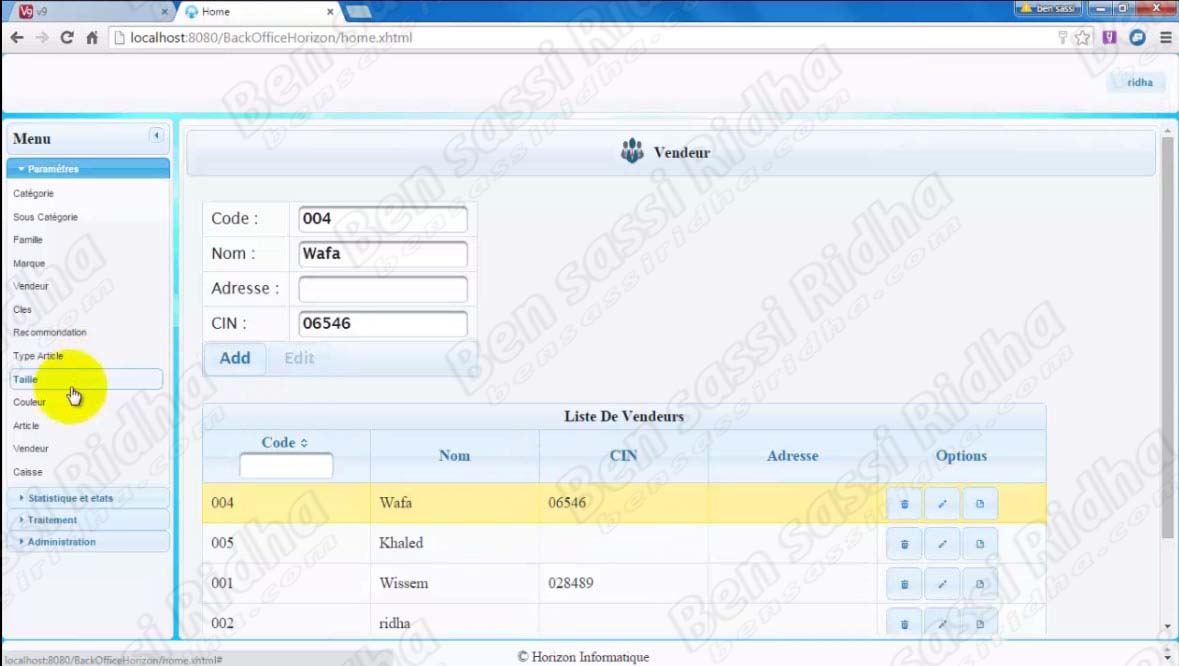Select Catégorie in the sidebar menu
This screenshot has height=666, width=1179.
pos(34,194)
